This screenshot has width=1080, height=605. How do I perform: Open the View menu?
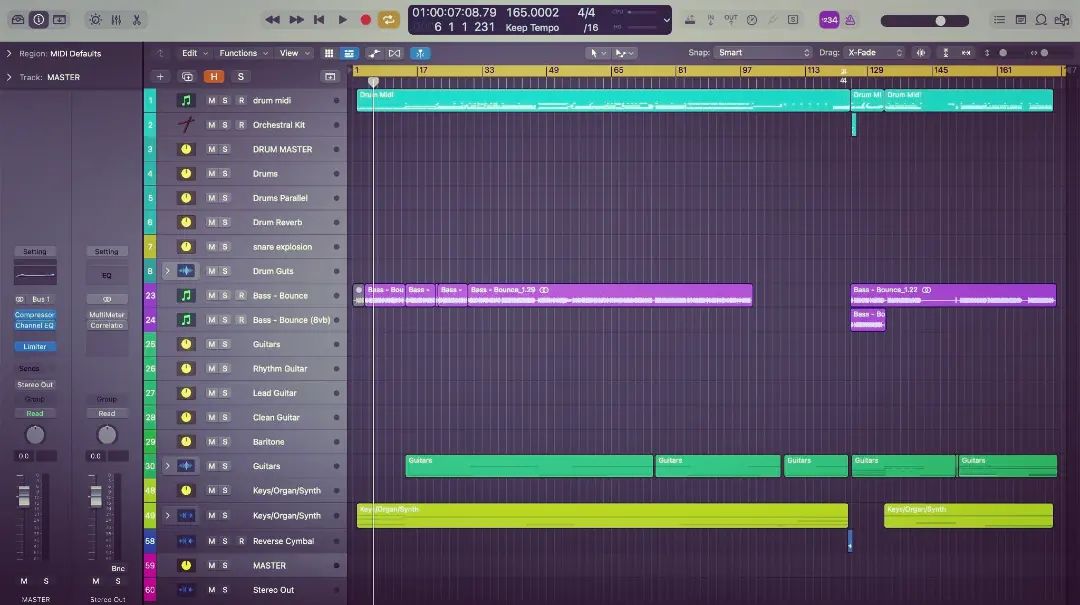tap(294, 53)
